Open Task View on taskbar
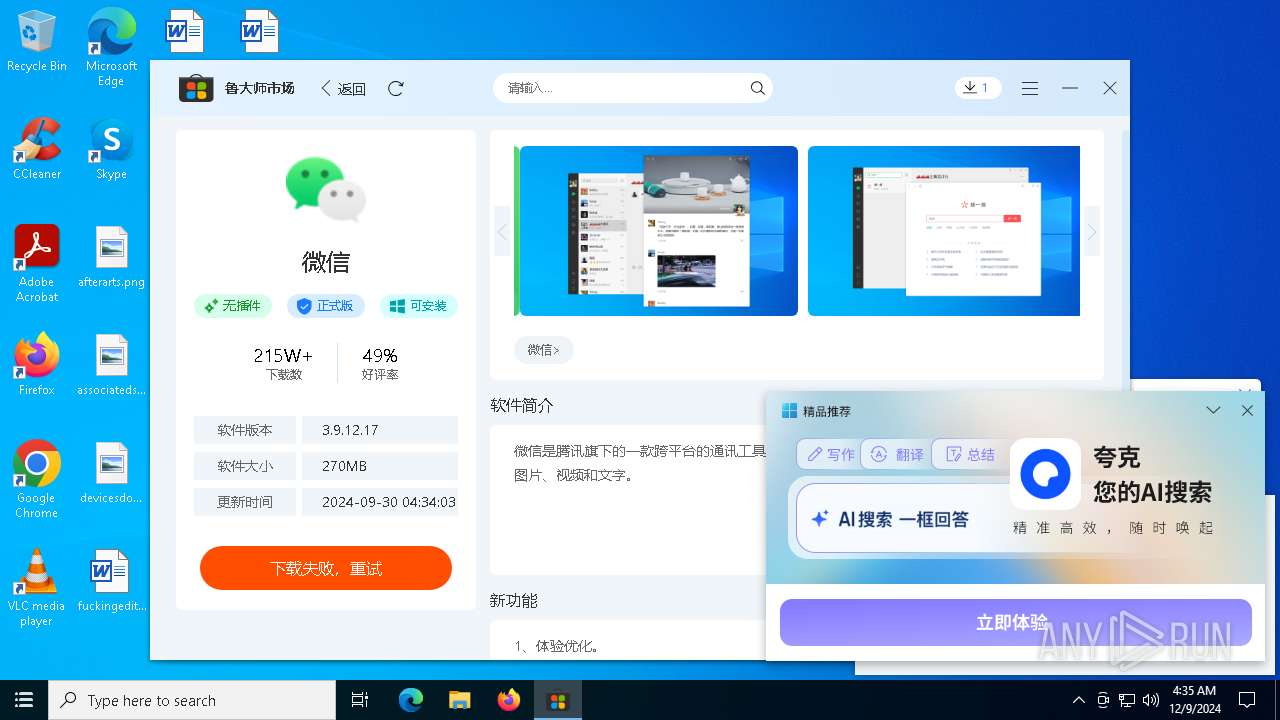 (x=360, y=700)
